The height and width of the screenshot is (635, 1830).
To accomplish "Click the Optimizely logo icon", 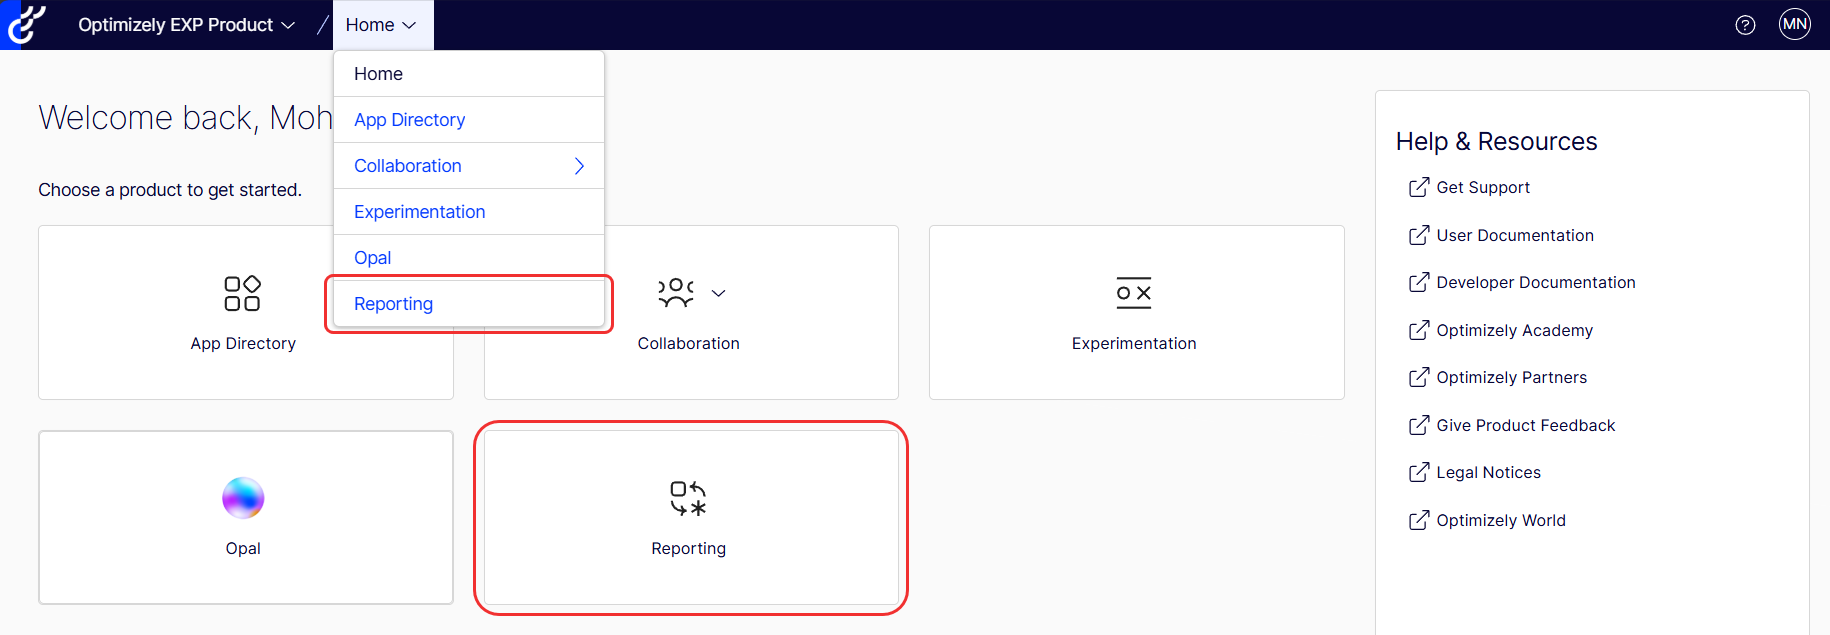I will point(24,25).
